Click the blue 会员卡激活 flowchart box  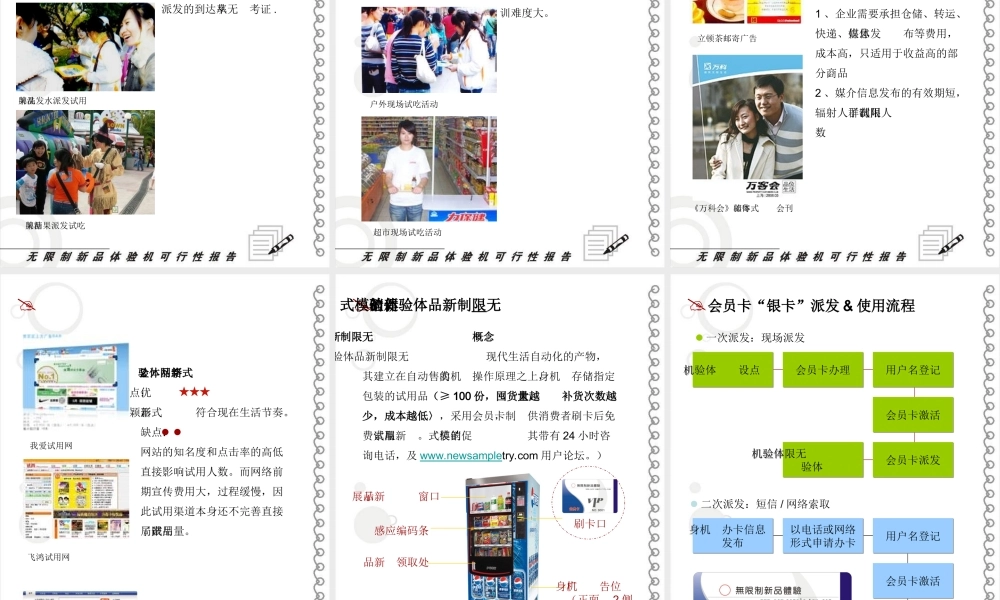(913, 581)
